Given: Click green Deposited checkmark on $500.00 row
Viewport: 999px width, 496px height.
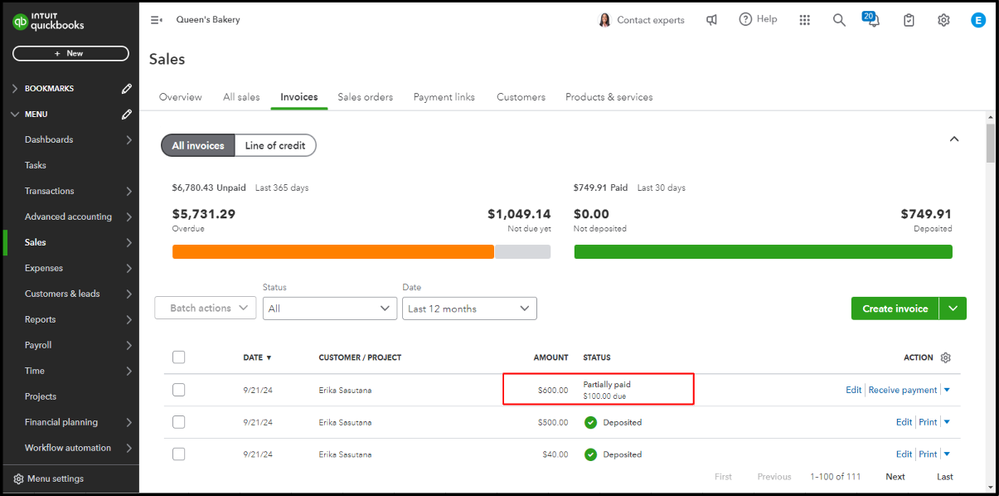Looking at the screenshot, I should [x=591, y=422].
